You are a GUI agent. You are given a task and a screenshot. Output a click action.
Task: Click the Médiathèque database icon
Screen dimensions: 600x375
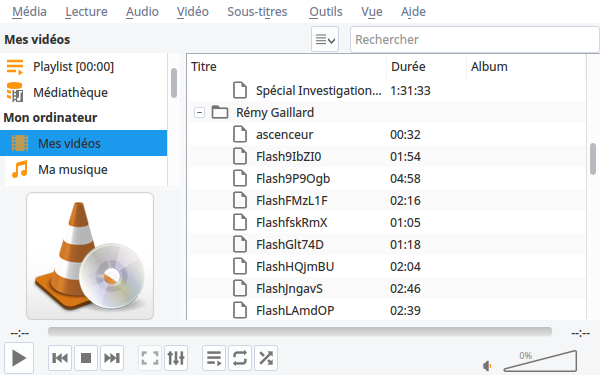coord(15,92)
